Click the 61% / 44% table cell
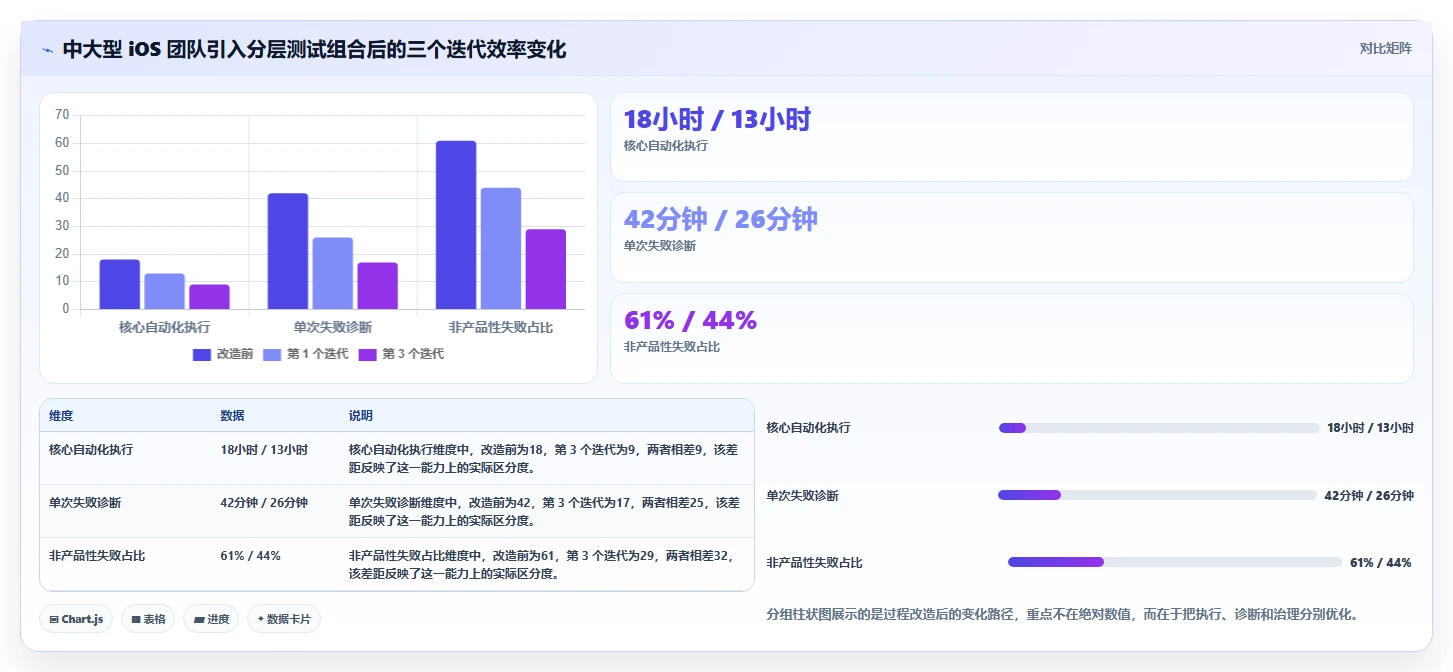The height and width of the screenshot is (672, 1453). (x=250, y=556)
